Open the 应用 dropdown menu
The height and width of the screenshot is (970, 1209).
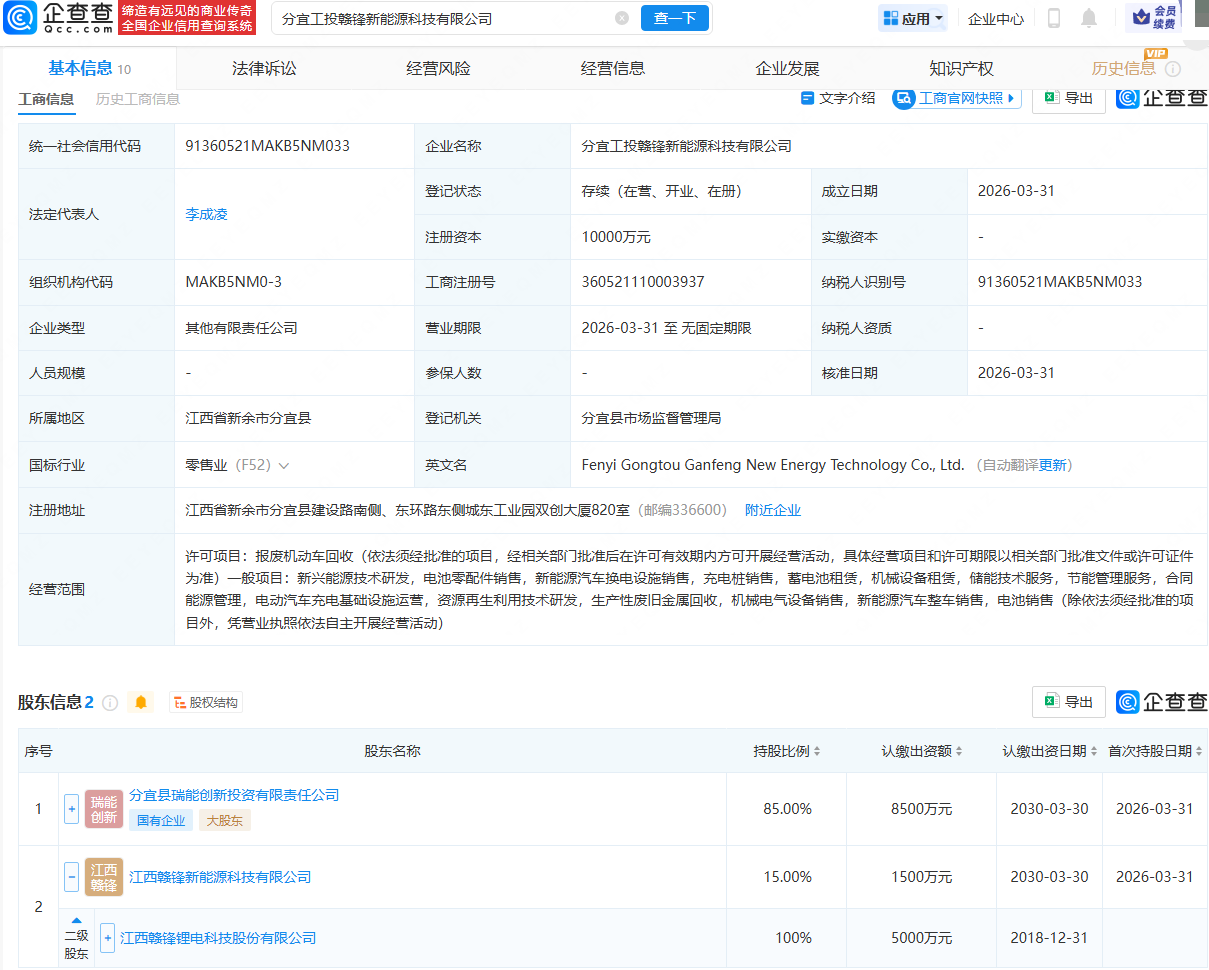pyautogui.click(x=912, y=18)
